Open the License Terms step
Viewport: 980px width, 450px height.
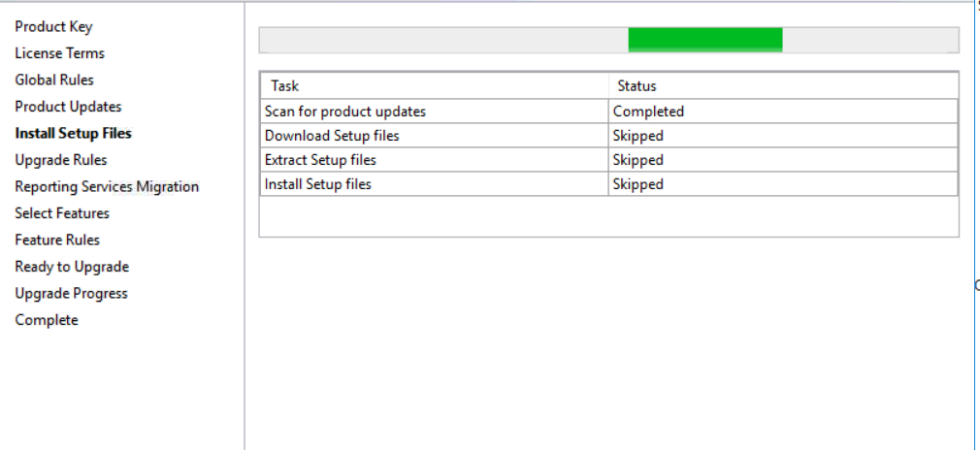pyautogui.click(x=59, y=53)
